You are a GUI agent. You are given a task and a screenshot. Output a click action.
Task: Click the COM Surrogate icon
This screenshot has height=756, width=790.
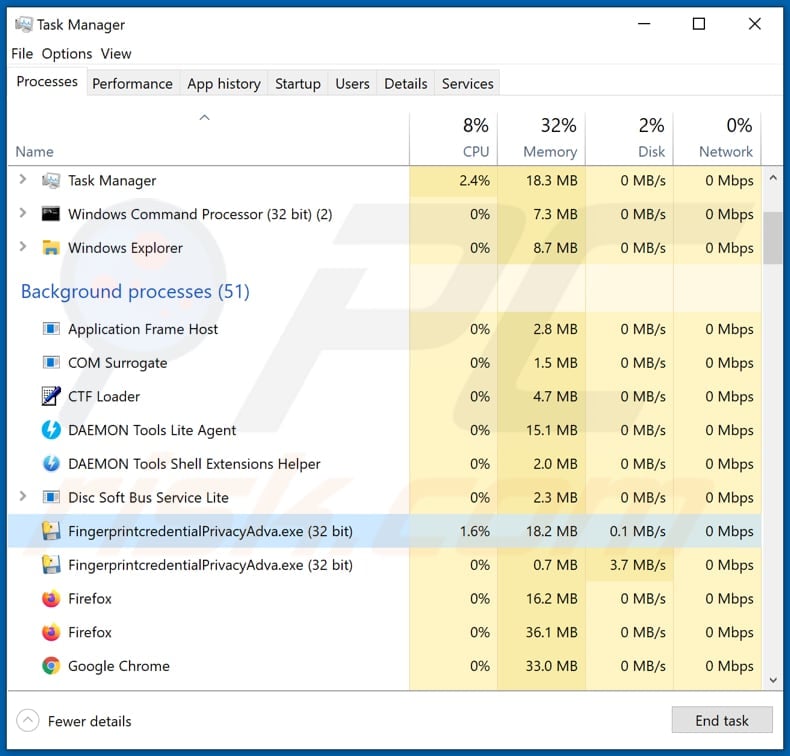pyautogui.click(x=51, y=363)
